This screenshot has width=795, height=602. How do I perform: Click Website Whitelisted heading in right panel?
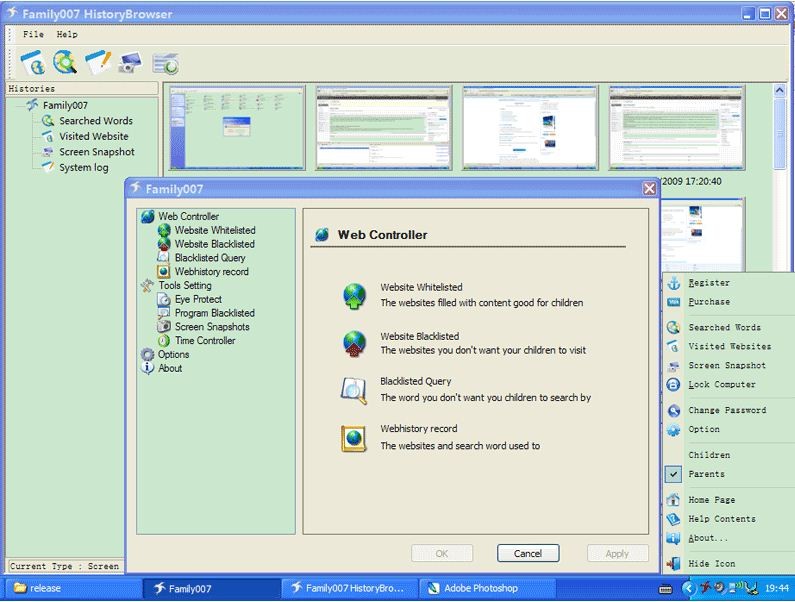tap(421, 287)
